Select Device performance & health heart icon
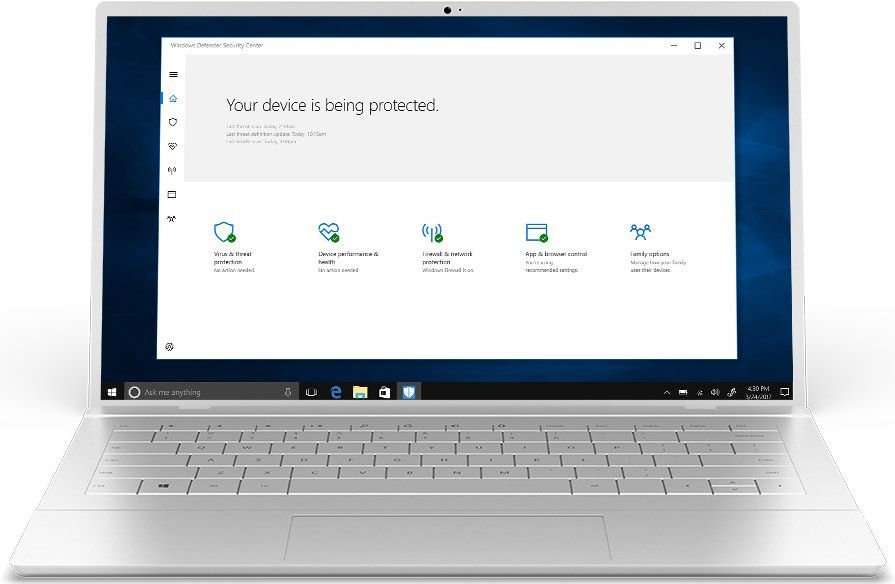 coord(330,232)
